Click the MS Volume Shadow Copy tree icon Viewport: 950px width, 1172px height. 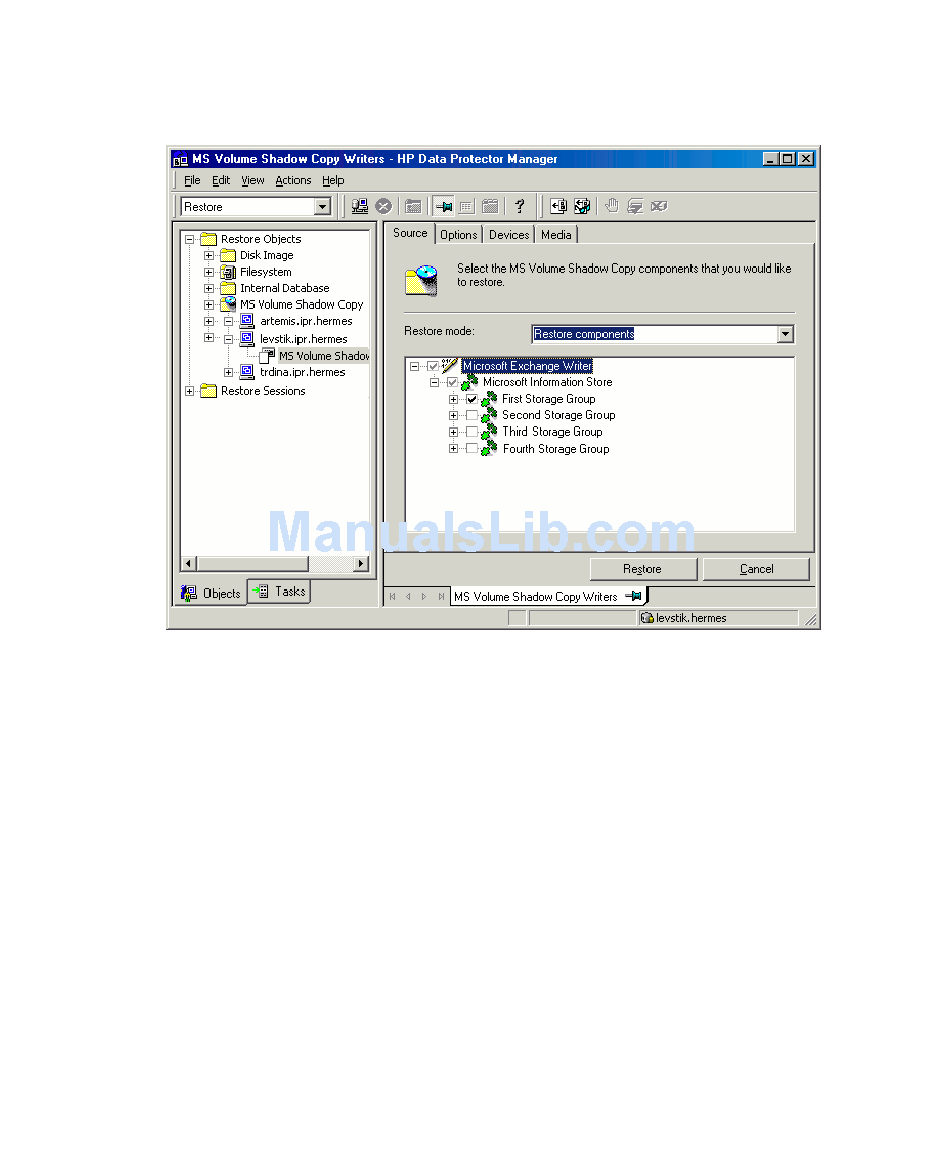coord(228,304)
